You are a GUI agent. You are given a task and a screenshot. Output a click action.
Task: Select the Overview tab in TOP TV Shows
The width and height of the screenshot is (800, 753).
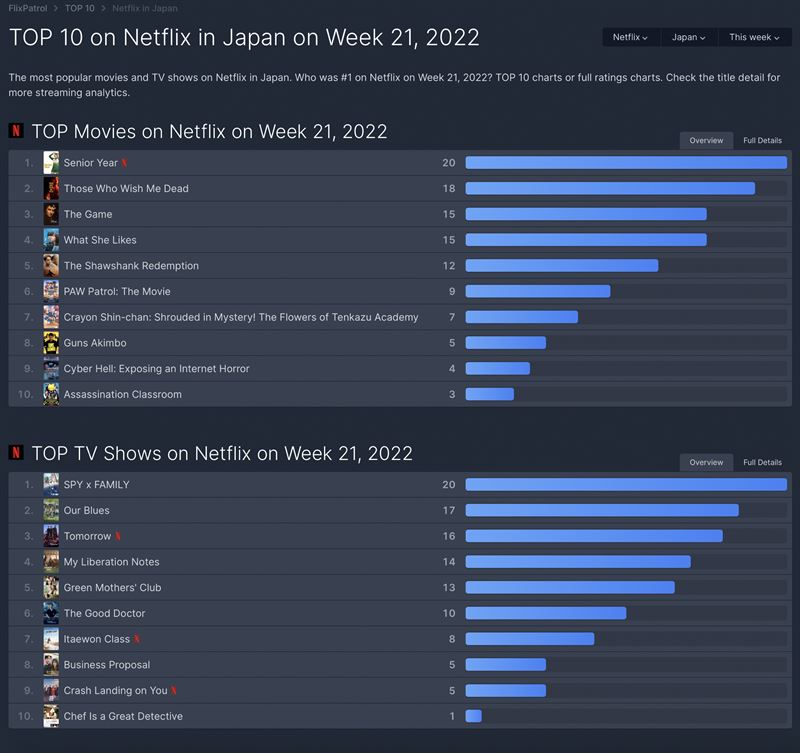point(706,463)
